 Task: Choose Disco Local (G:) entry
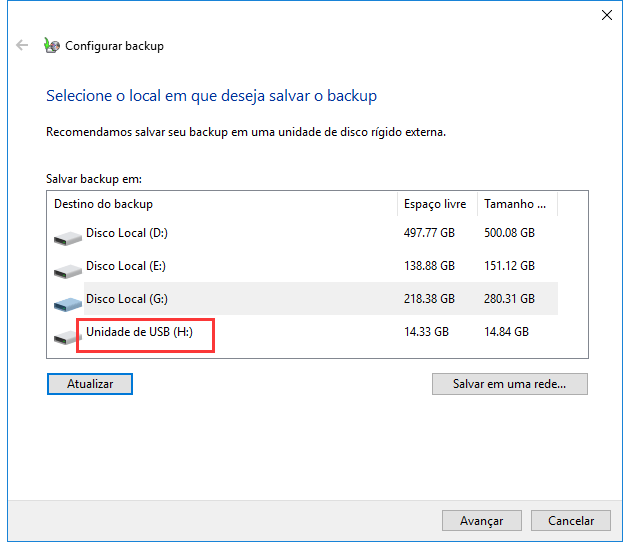tap(125, 299)
